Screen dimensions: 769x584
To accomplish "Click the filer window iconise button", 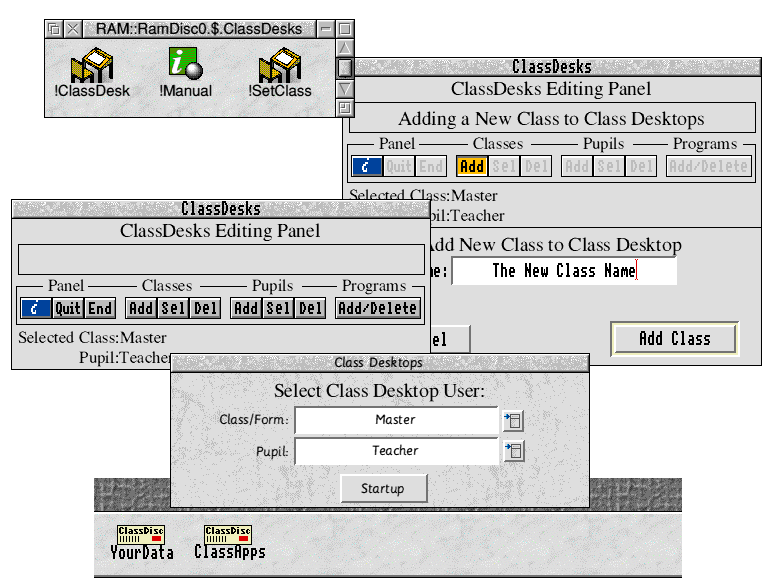I will tap(325, 29).
